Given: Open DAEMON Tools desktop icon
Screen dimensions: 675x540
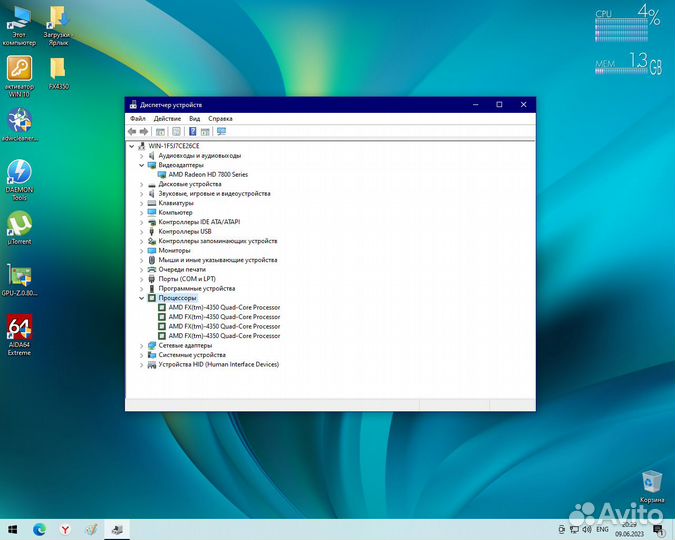Looking at the screenshot, I should click(x=19, y=180).
